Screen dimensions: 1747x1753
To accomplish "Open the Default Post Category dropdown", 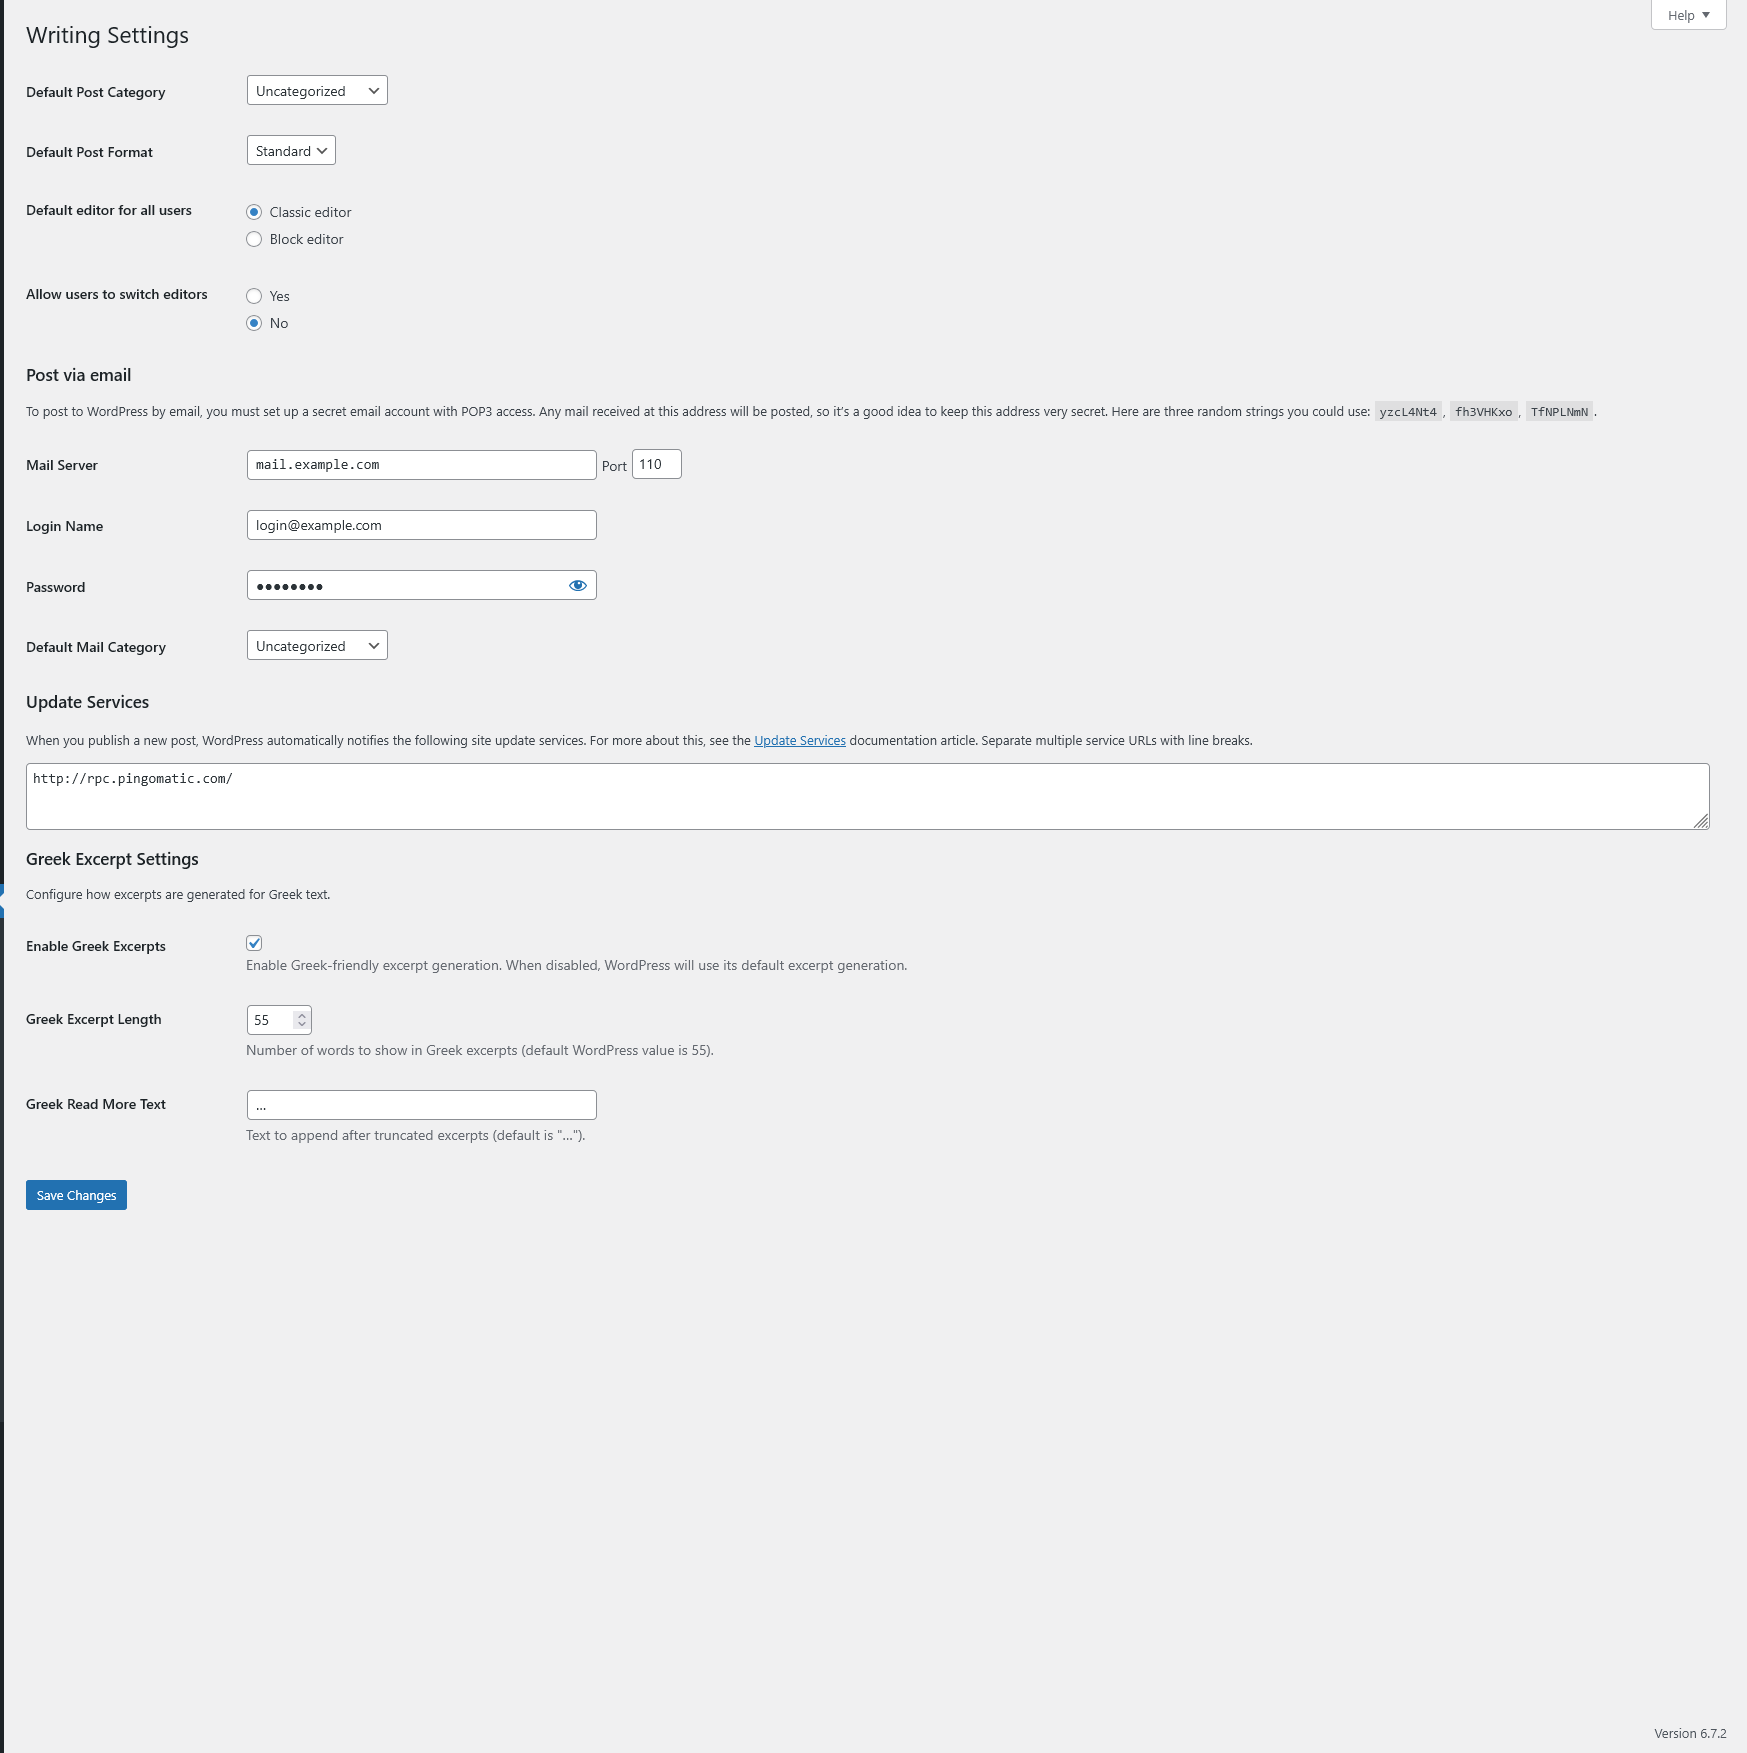I will pyautogui.click(x=316, y=90).
